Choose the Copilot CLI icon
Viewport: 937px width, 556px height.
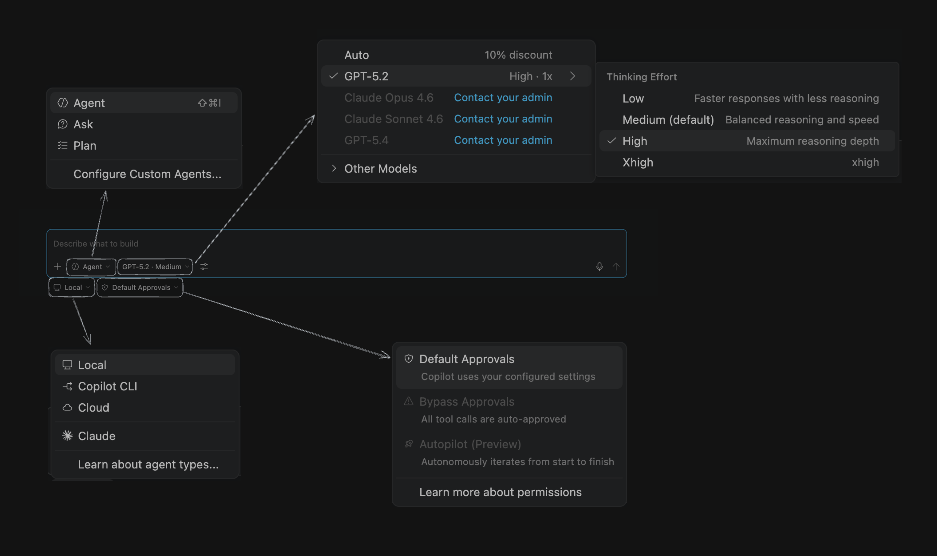point(68,386)
